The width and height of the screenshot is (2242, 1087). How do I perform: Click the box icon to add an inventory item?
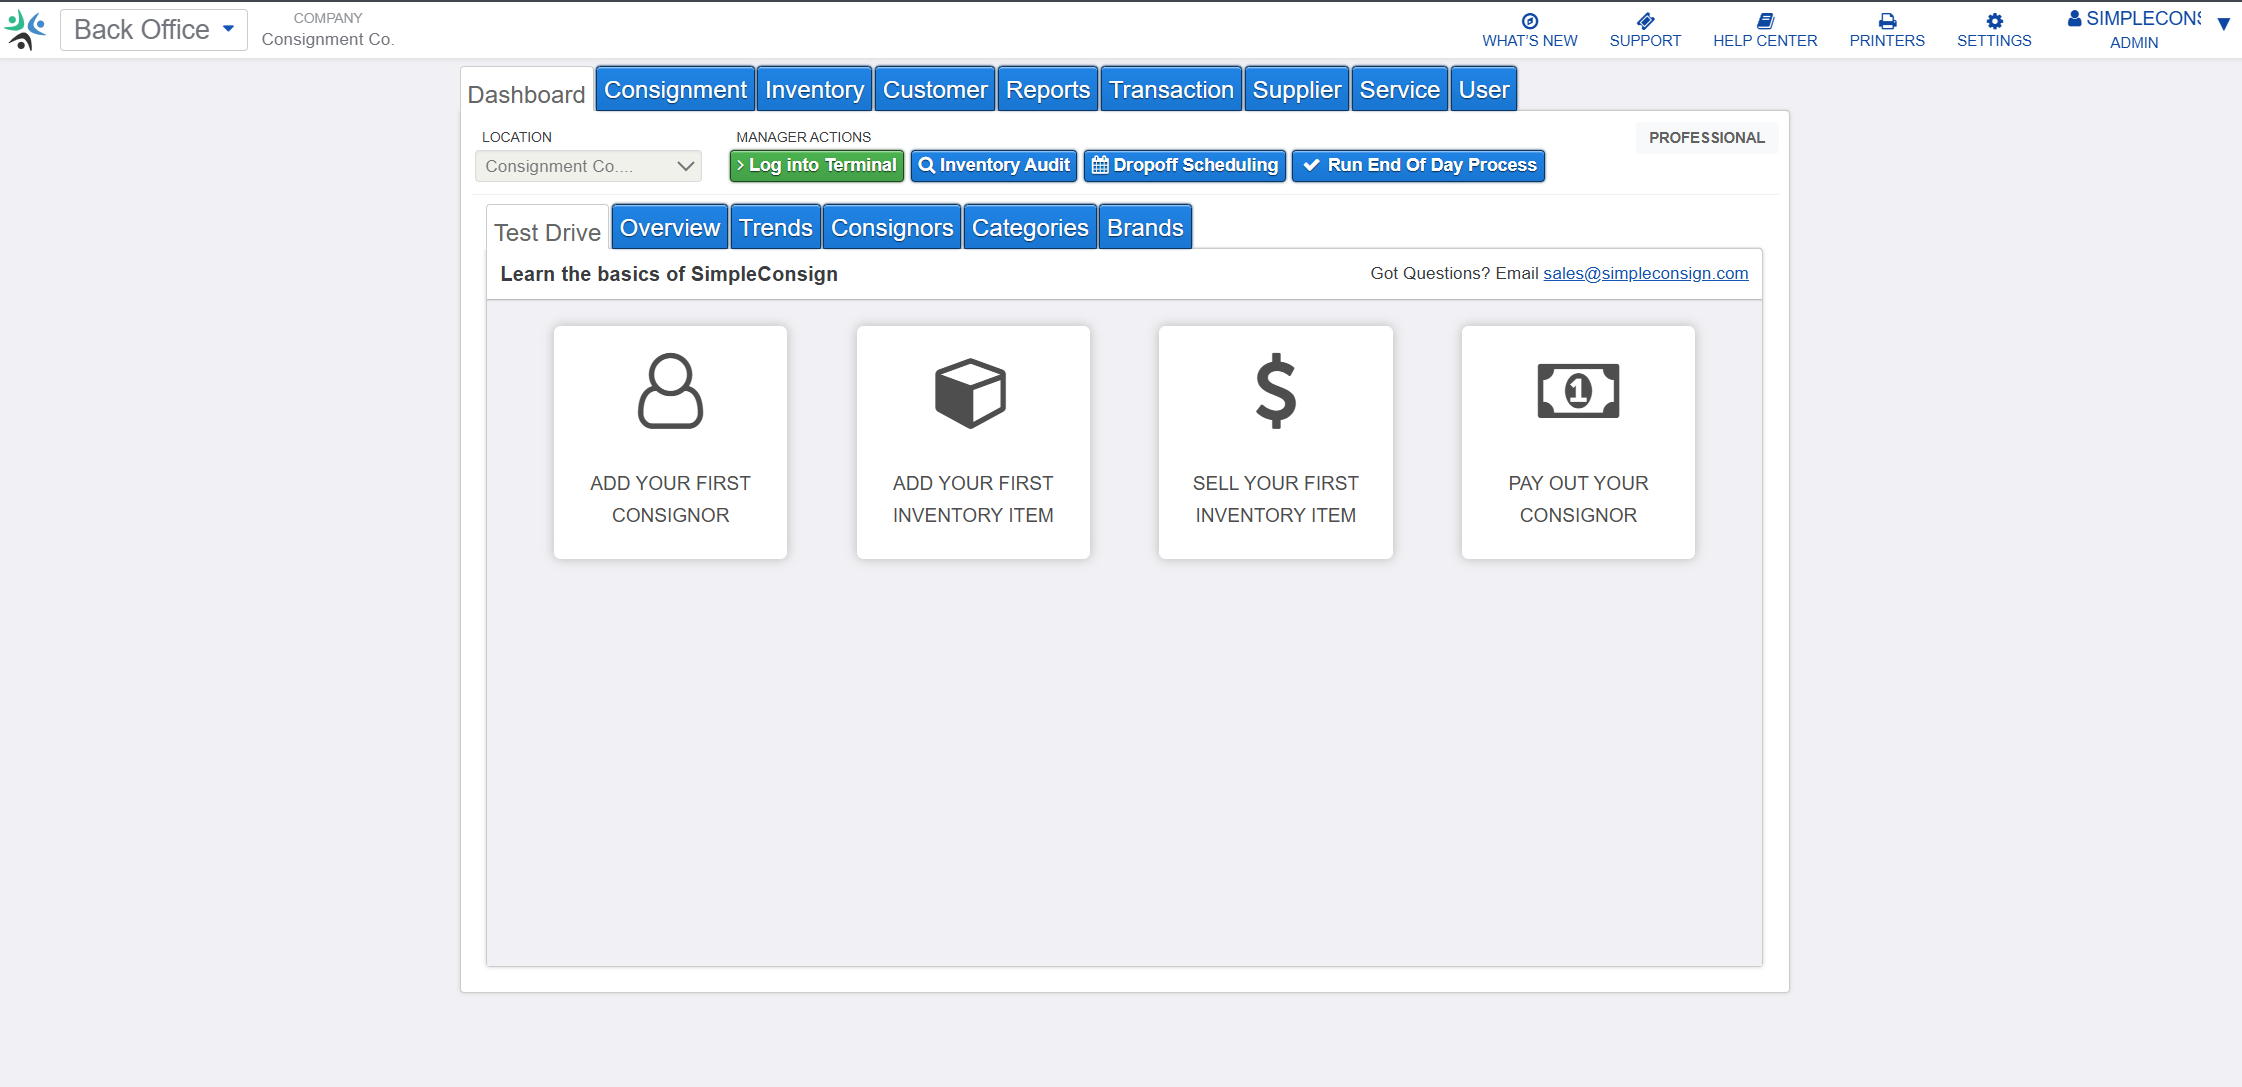coord(971,393)
